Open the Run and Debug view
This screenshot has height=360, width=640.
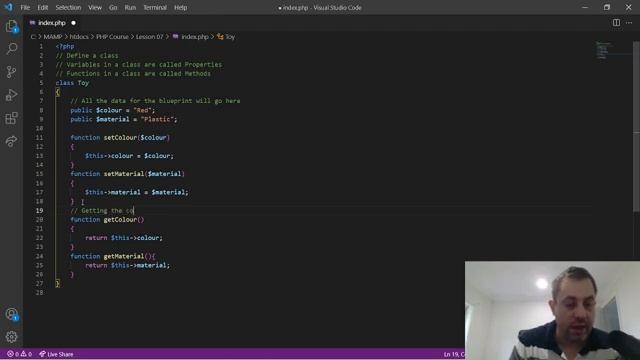tap(11, 95)
